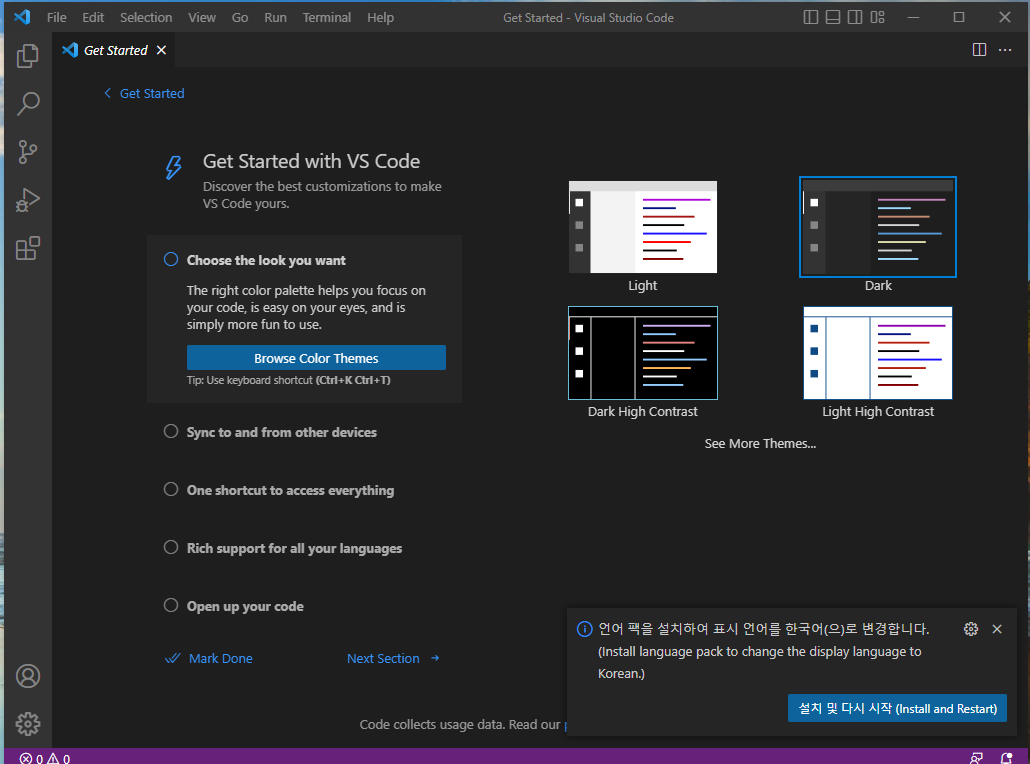Screen dimensions: 1030x764
Task: Go back via Get Started breadcrumb link
Action: (x=152, y=93)
